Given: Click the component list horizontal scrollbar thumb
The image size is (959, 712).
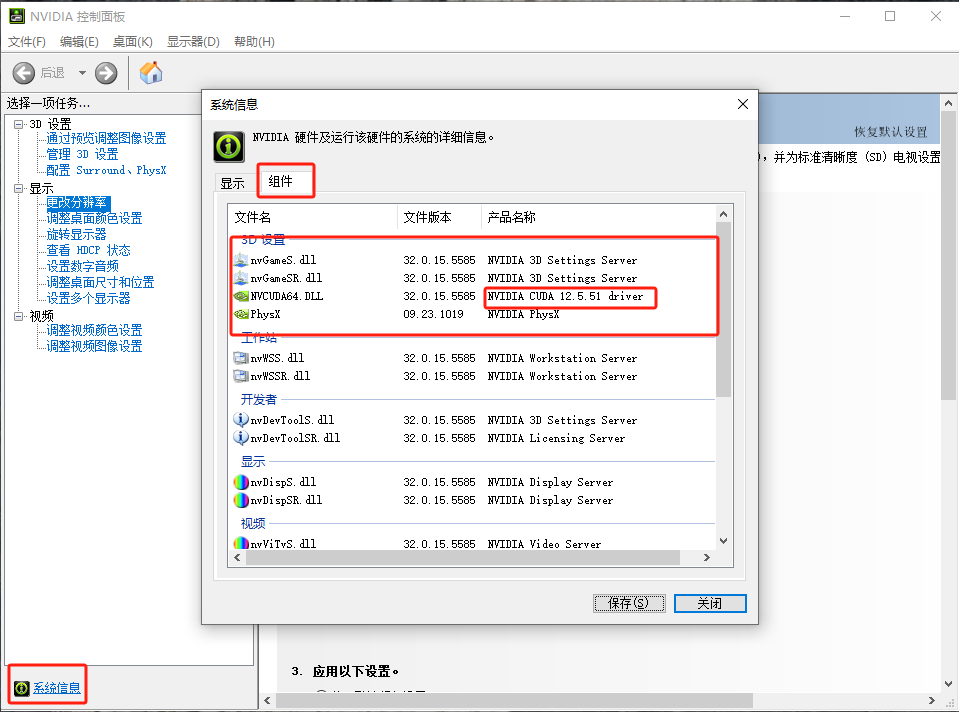Looking at the screenshot, I should pyautogui.click(x=462, y=557).
